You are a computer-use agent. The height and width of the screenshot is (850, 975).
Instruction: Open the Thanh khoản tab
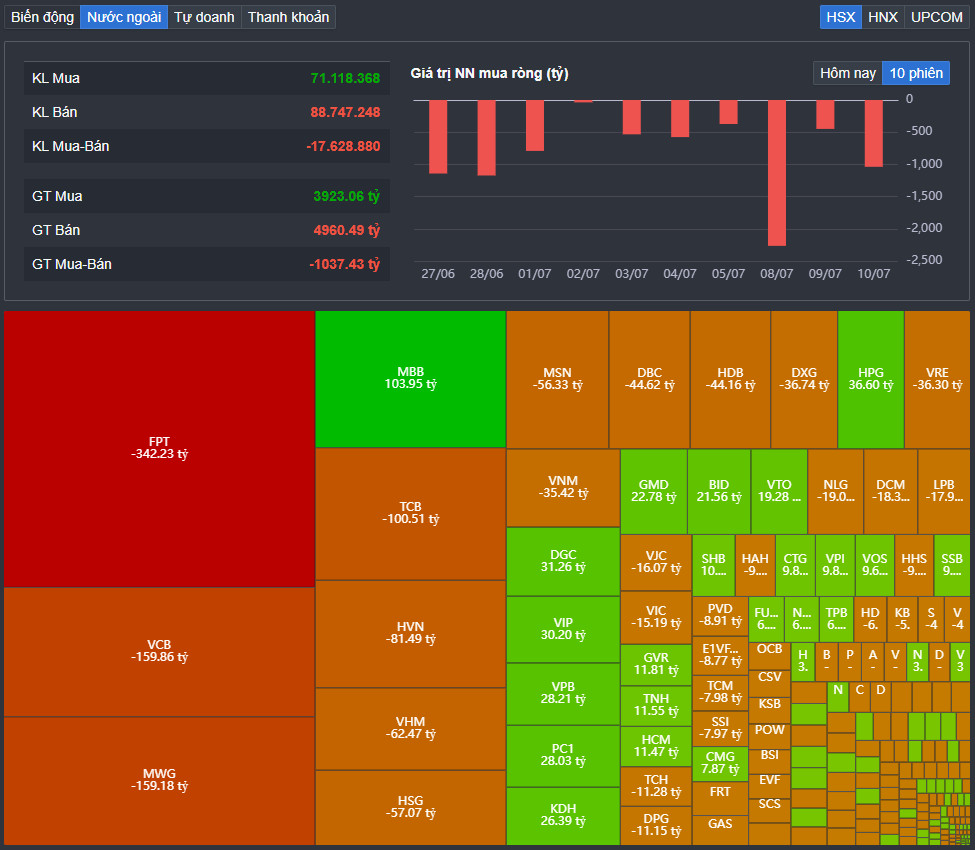288,17
